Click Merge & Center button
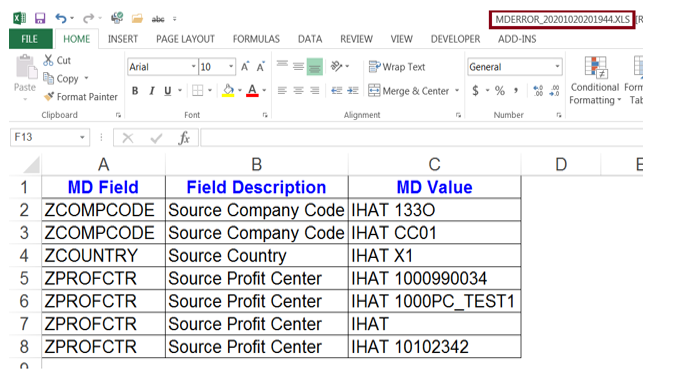 [408, 91]
